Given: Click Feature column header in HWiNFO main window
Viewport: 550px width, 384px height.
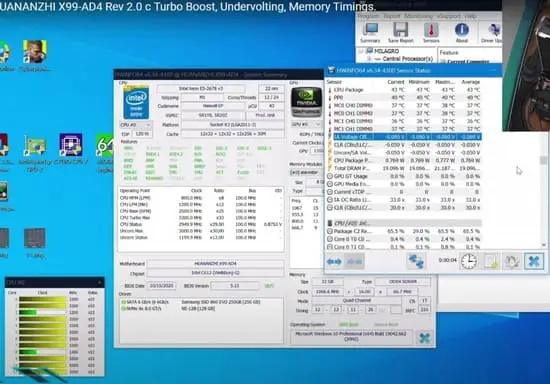Looking at the screenshot, I should point(449,53).
